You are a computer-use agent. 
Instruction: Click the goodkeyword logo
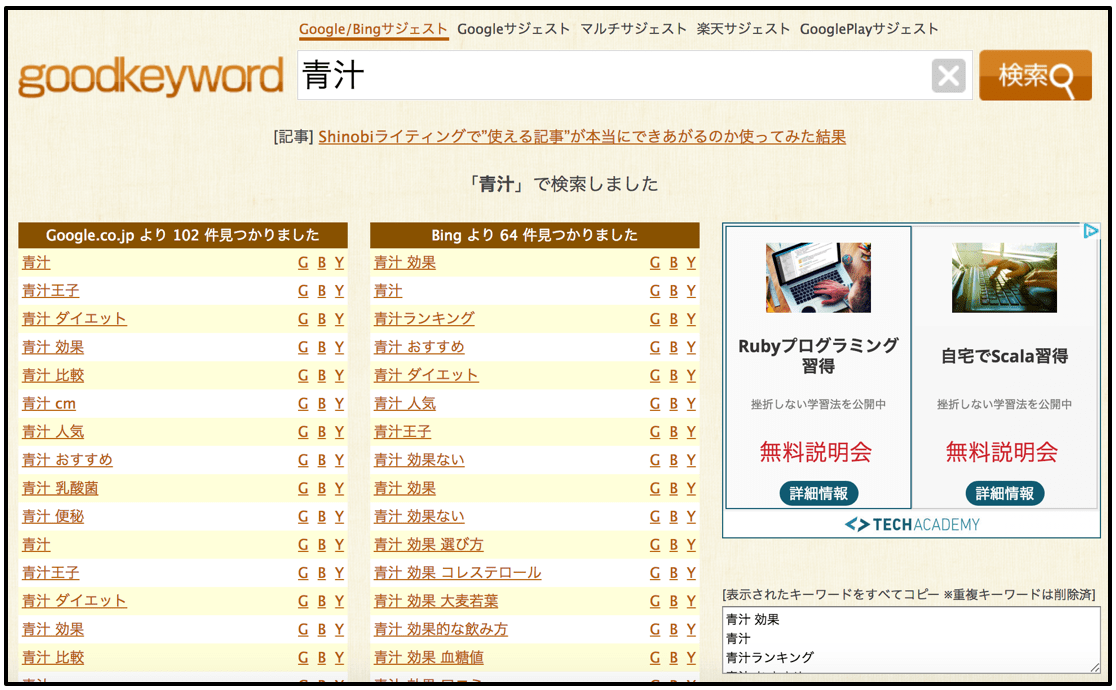tap(151, 77)
